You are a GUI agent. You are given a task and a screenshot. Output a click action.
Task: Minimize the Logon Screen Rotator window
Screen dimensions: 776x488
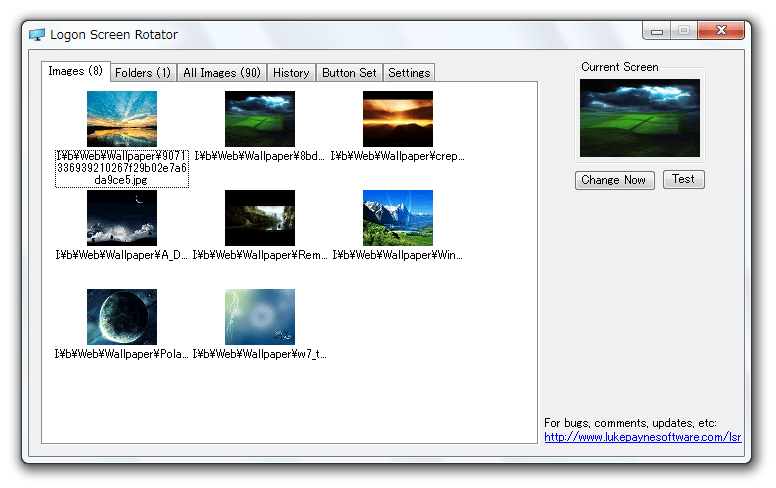(x=657, y=31)
